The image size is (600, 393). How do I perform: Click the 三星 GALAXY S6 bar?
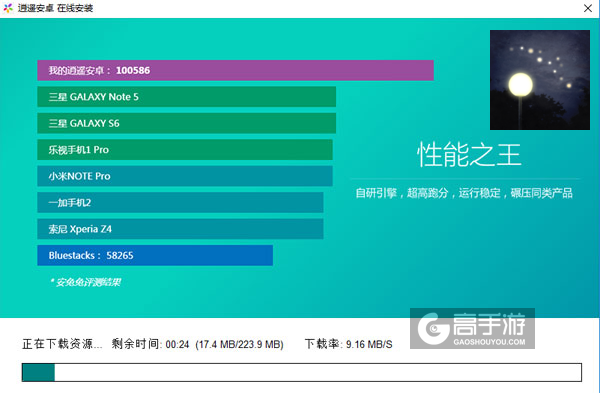tap(186, 123)
